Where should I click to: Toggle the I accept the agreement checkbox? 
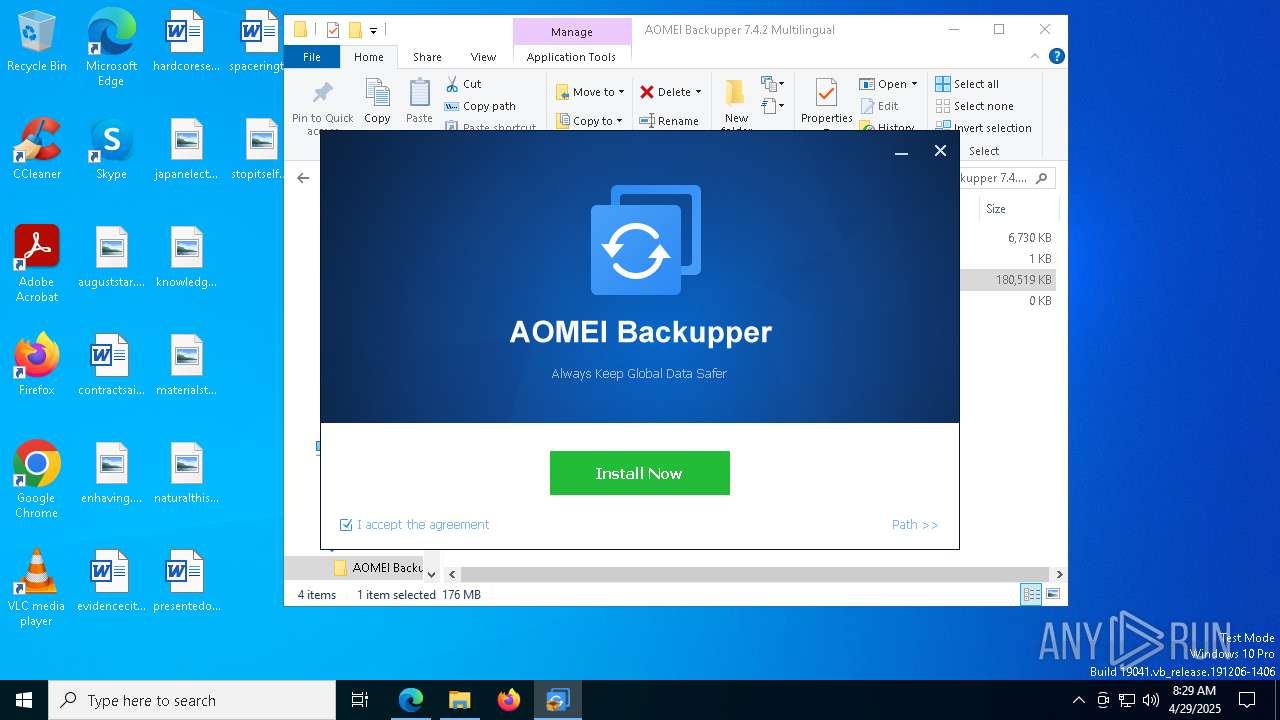[346, 525]
